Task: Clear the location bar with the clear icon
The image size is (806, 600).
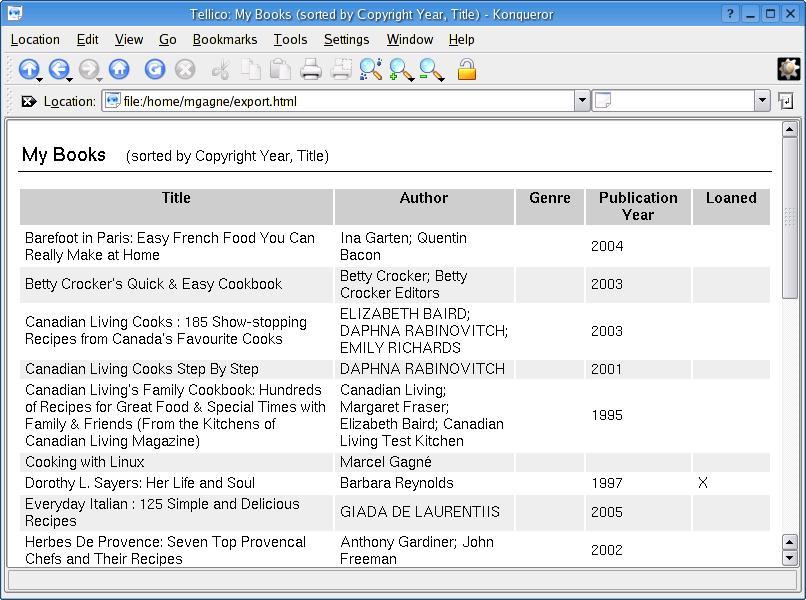Action: (29, 101)
